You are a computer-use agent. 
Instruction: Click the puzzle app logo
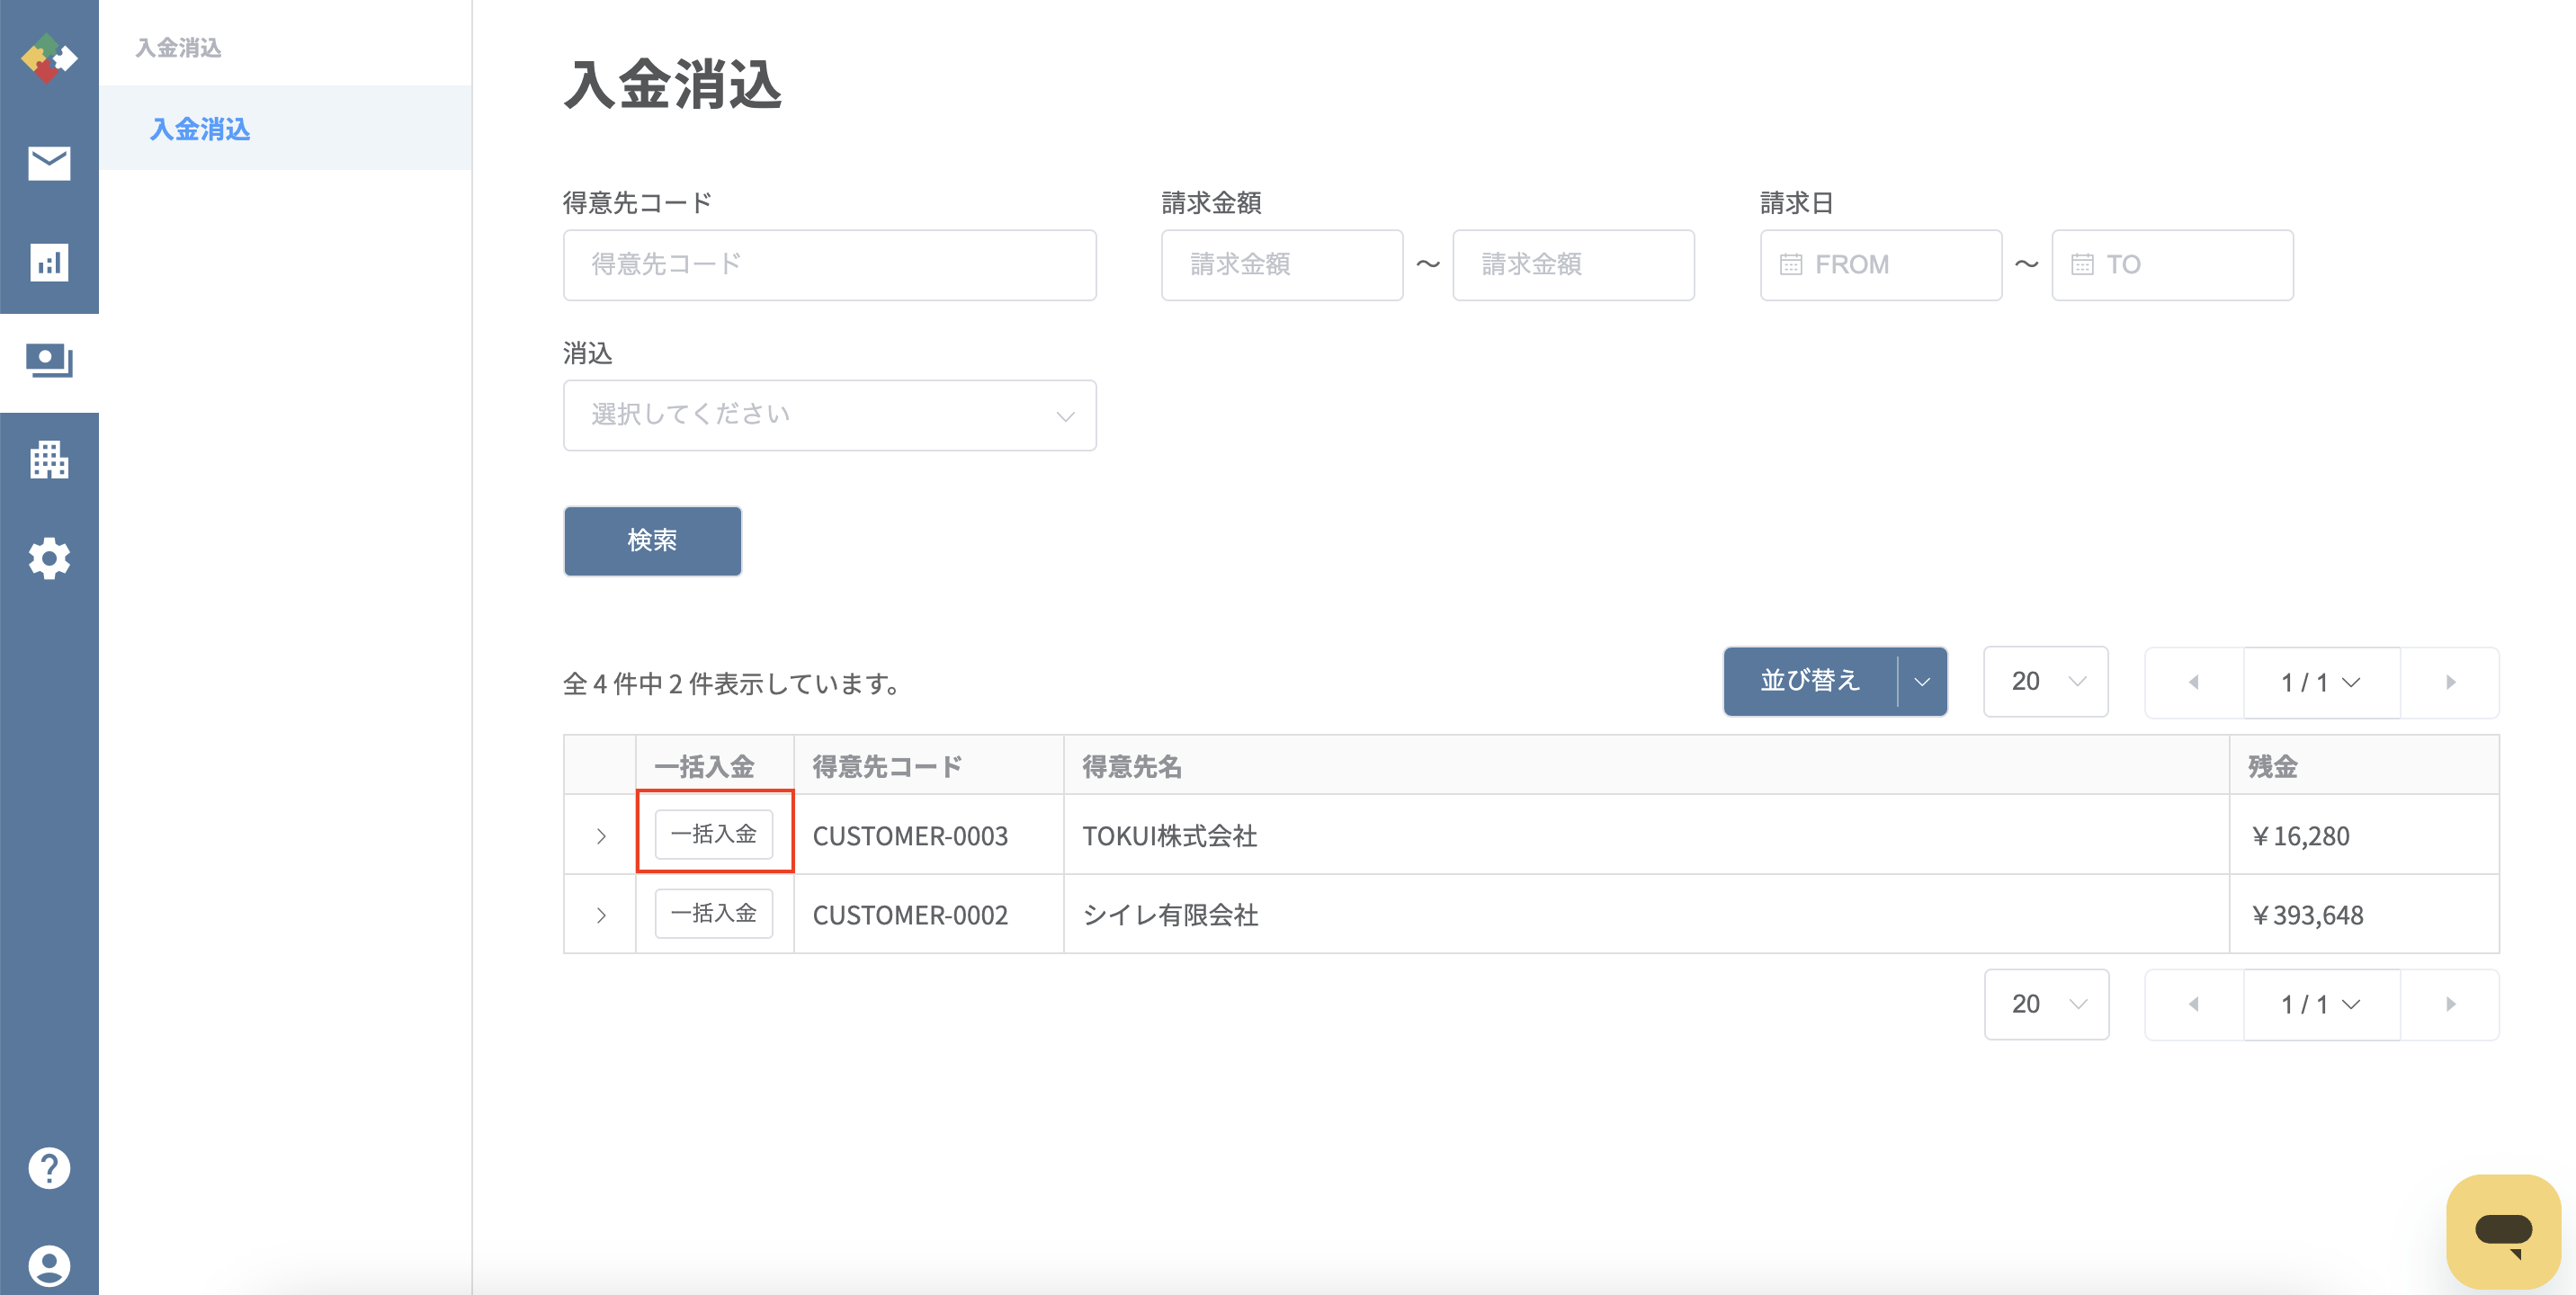(49, 58)
